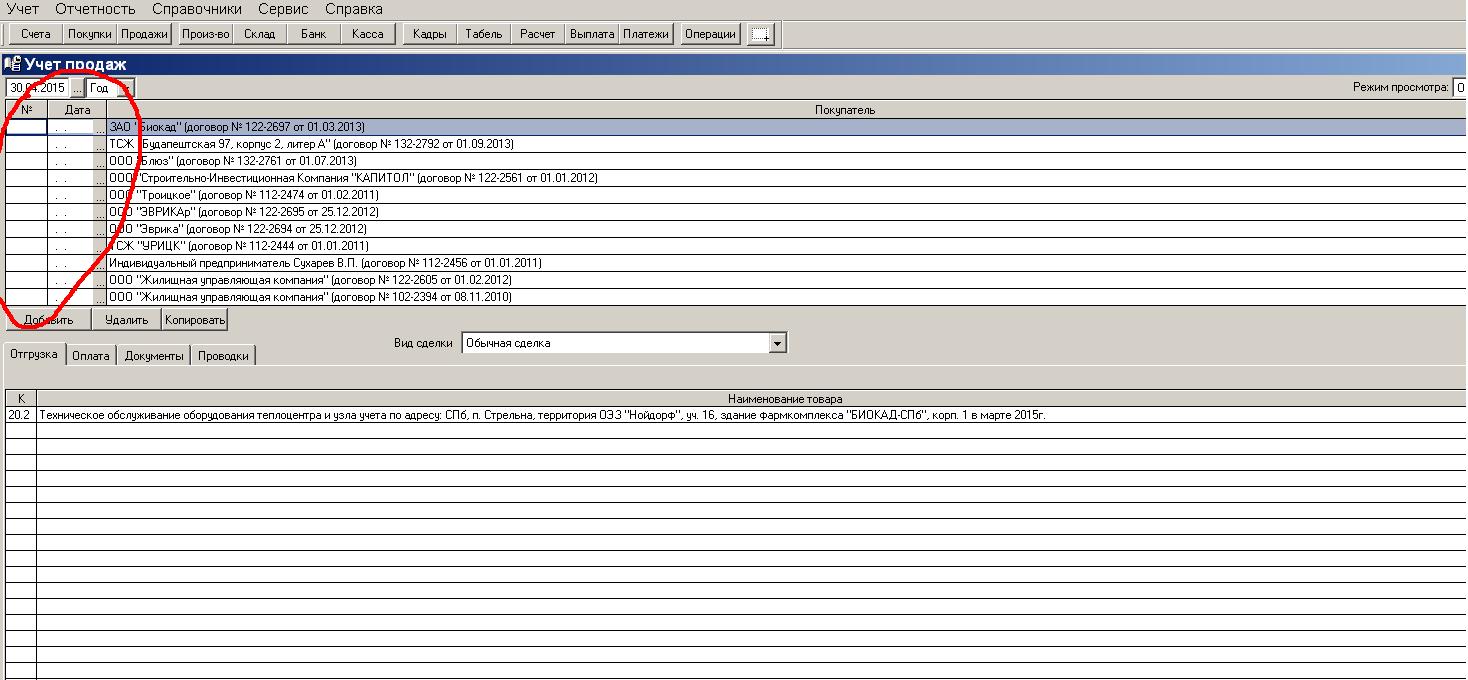The image size is (1468, 680).
Task: Open the Операции toolbar section
Action: pos(710,34)
